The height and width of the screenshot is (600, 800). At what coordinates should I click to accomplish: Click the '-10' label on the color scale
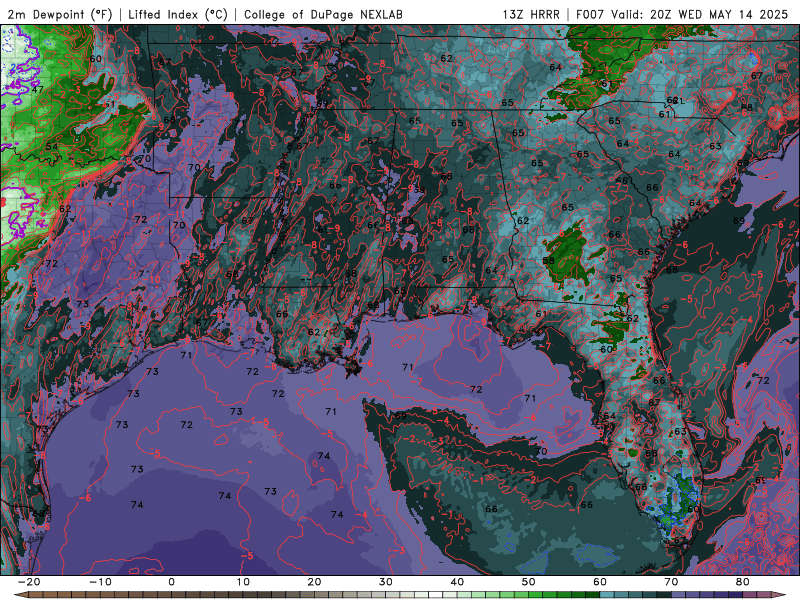(100, 582)
